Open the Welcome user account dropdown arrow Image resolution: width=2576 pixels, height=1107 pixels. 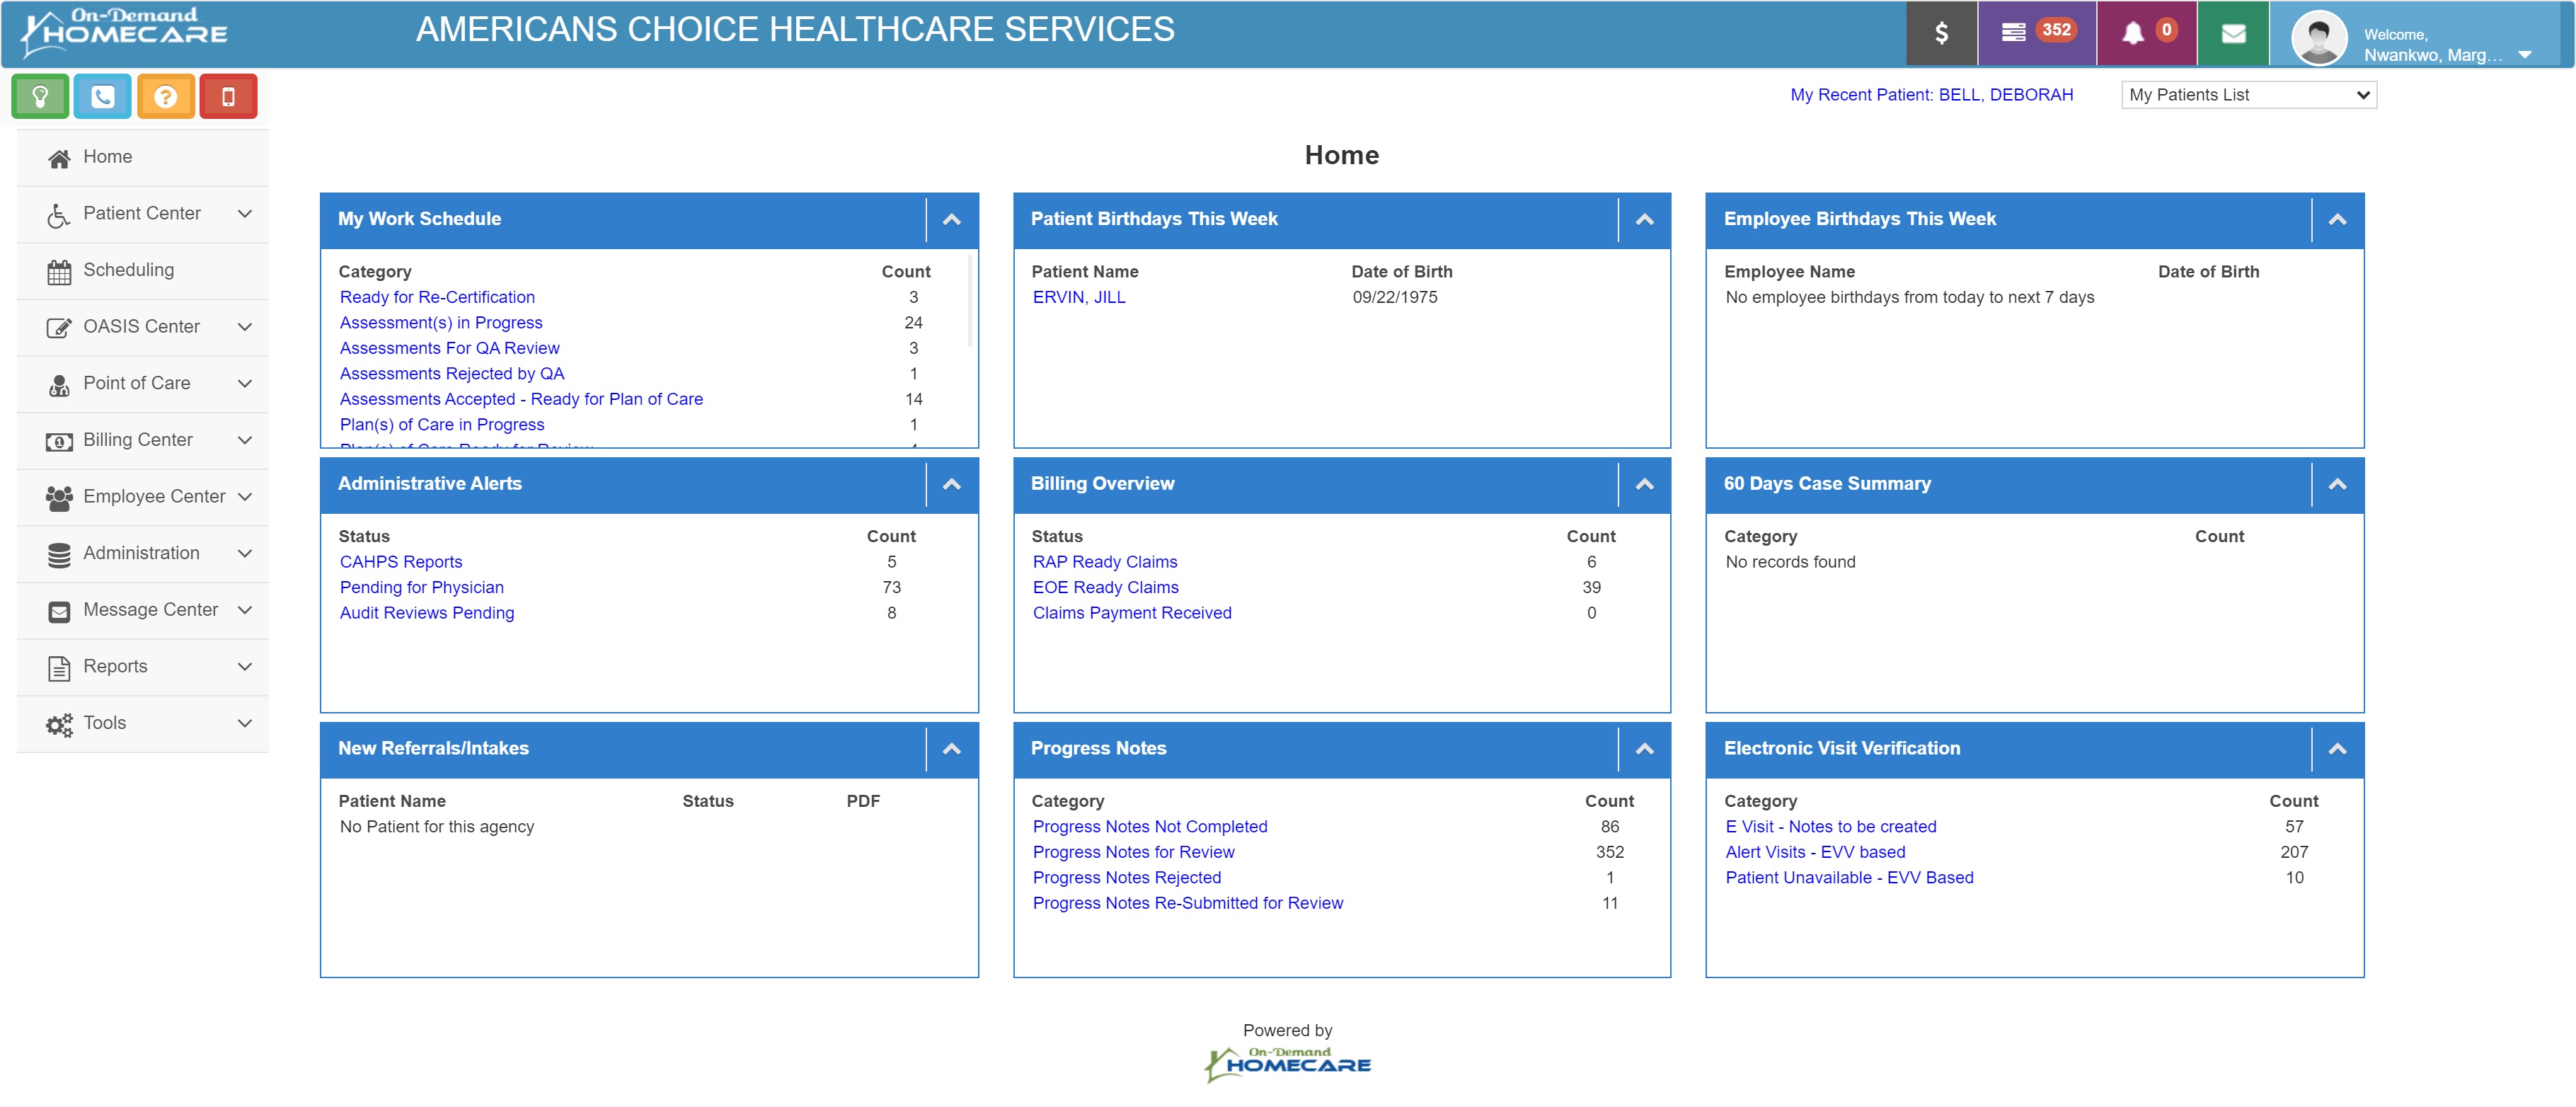coord(2524,55)
